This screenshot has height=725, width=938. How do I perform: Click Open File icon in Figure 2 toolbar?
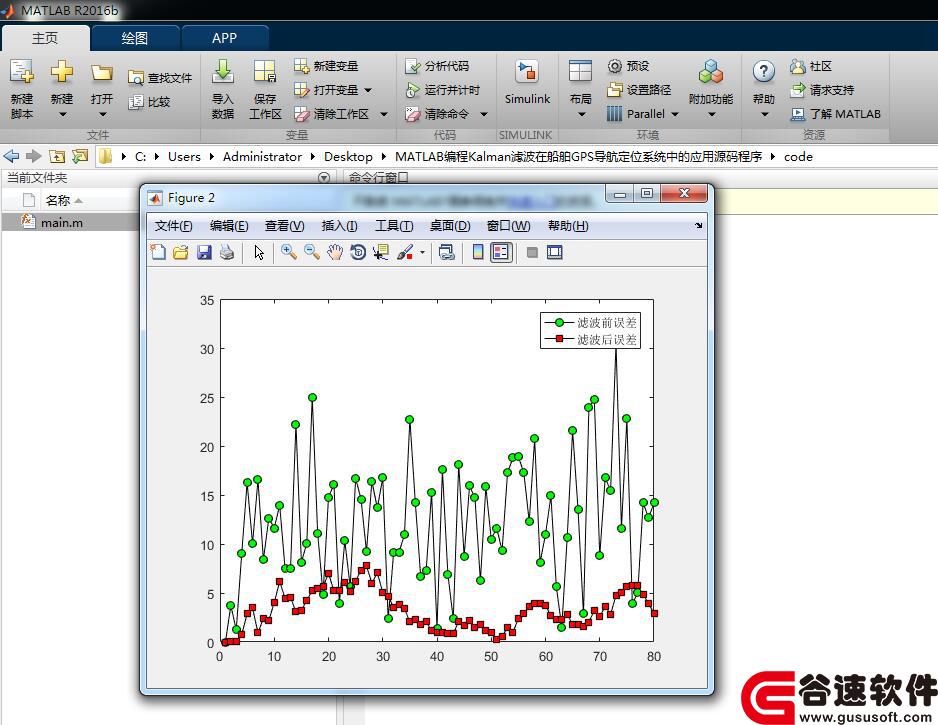(181, 252)
